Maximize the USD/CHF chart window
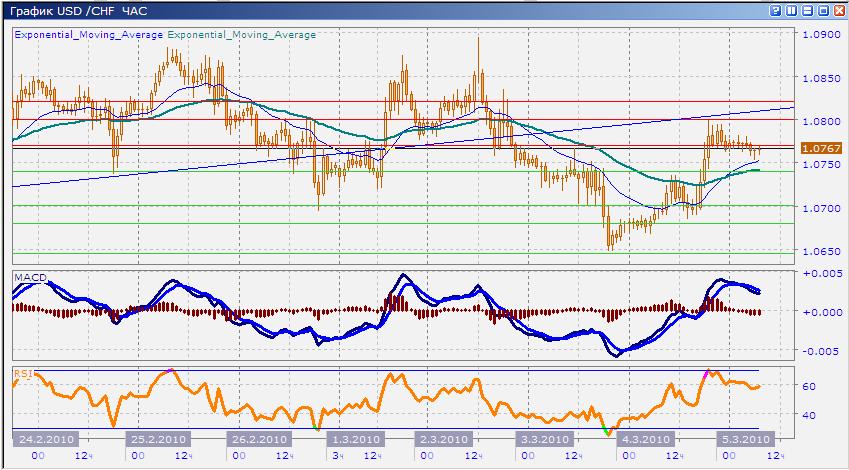 [823, 10]
